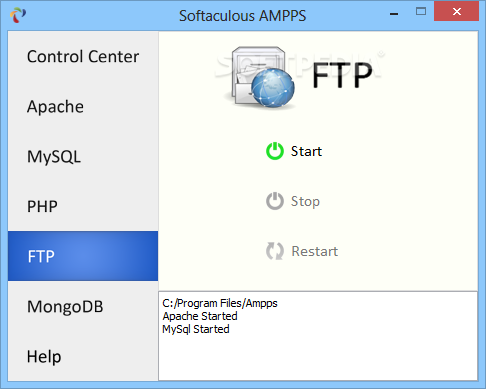The width and height of the screenshot is (486, 389).
Task: Open the Help page in sidebar
Action: pos(83,356)
